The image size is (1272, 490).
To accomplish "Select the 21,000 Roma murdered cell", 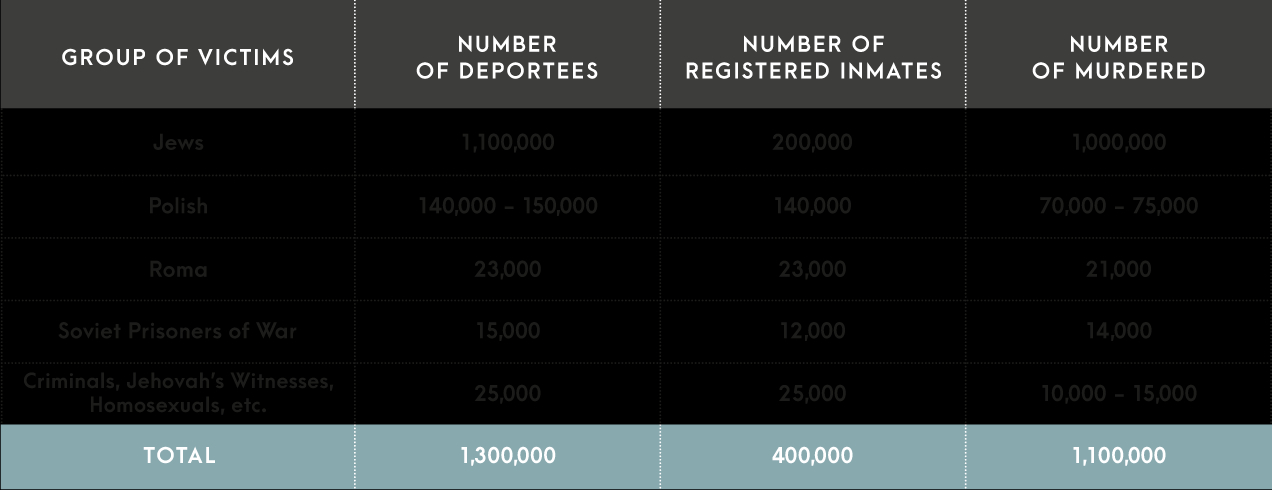I will [x=1119, y=269].
